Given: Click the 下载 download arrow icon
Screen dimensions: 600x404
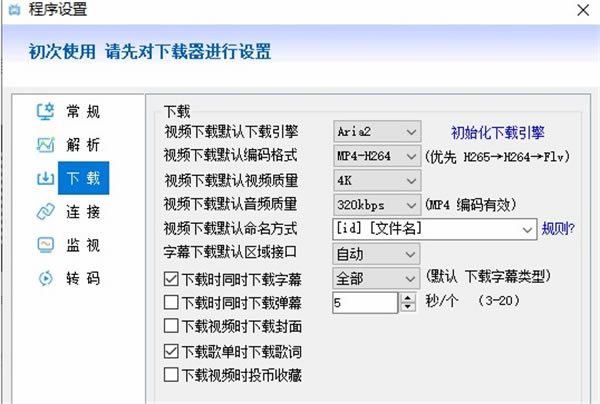Looking at the screenshot, I should click(45, 178).
